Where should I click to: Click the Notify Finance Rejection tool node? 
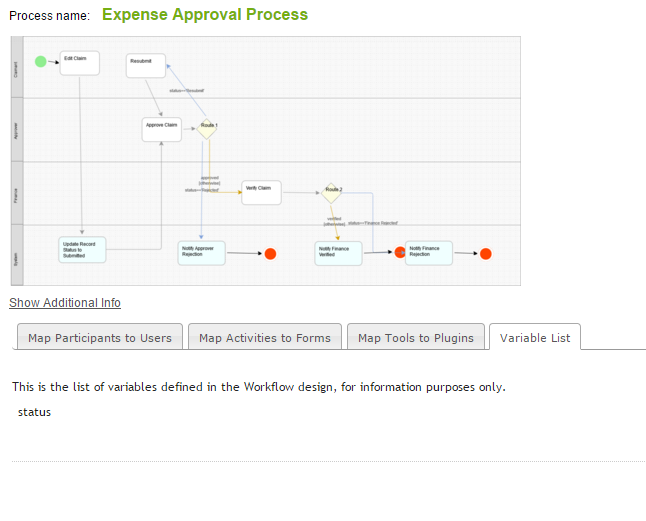pos(429,253)
